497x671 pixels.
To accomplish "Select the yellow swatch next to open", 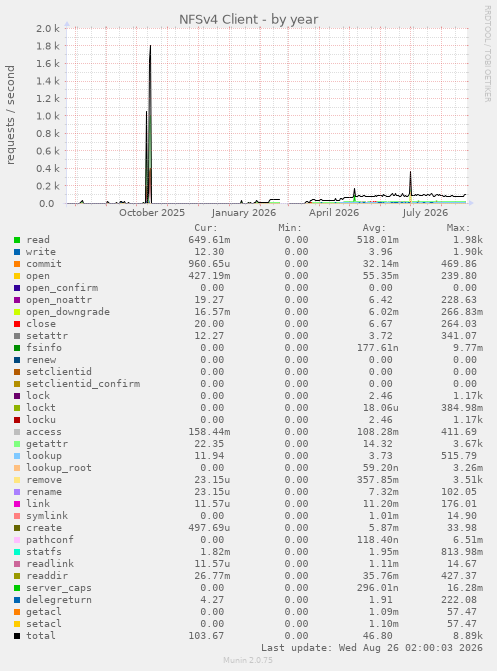I will coord(17,276).
